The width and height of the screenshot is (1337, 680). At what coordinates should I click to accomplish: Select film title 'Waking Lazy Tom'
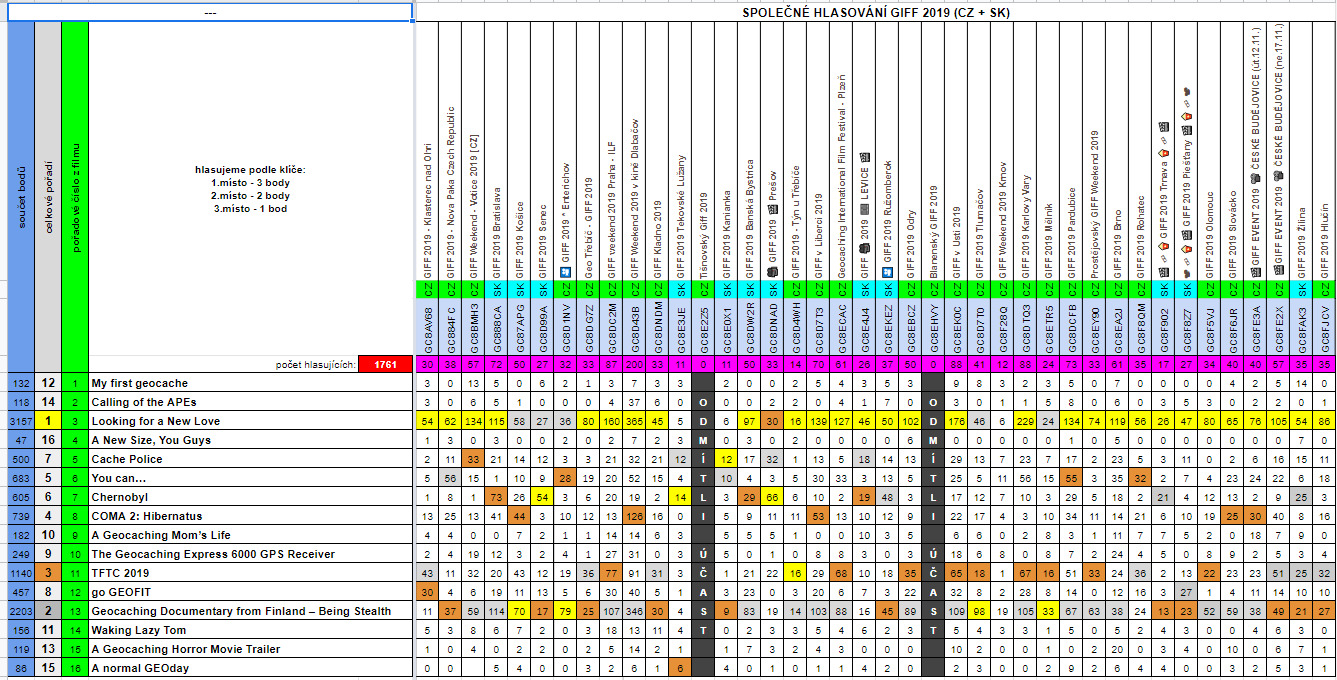pyautogui.click(x=251, y=630)
